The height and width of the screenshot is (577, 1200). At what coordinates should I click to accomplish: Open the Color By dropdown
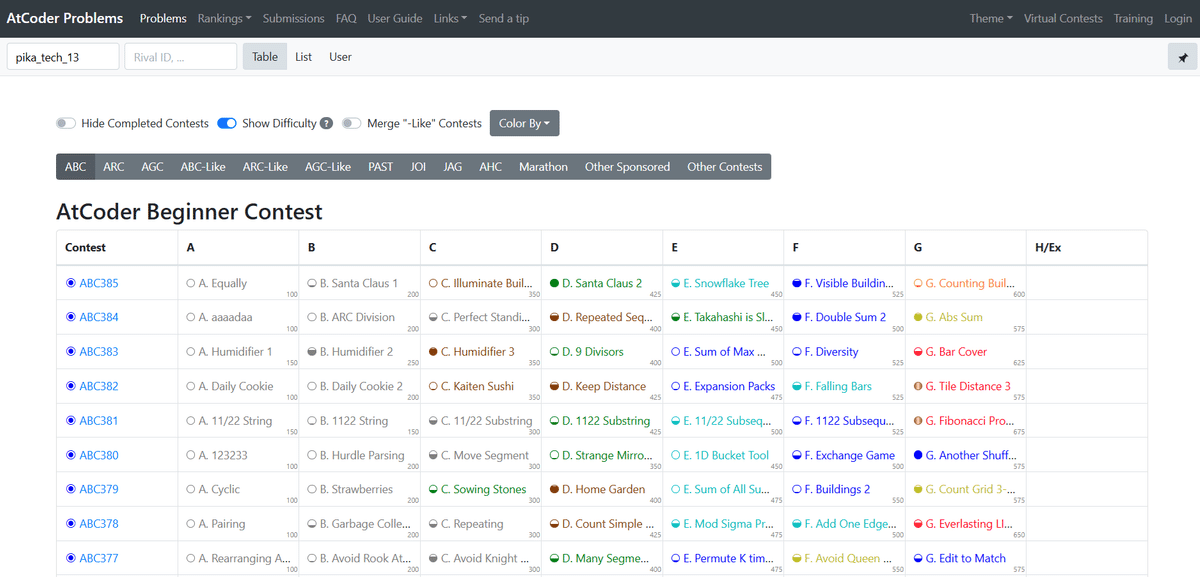point(524,124)
